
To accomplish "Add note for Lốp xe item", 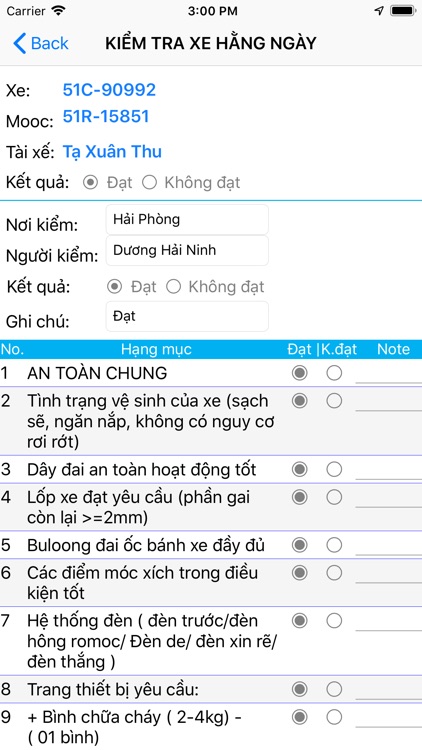I will [389, 498].
